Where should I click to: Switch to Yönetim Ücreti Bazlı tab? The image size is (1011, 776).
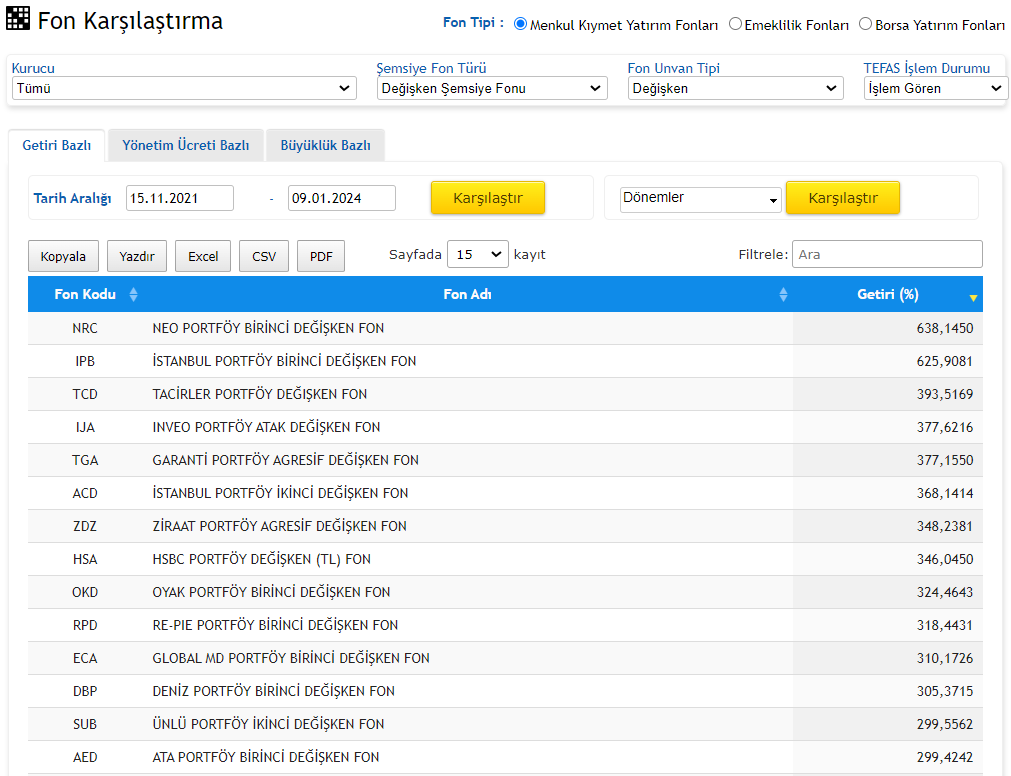coord(186,146)
